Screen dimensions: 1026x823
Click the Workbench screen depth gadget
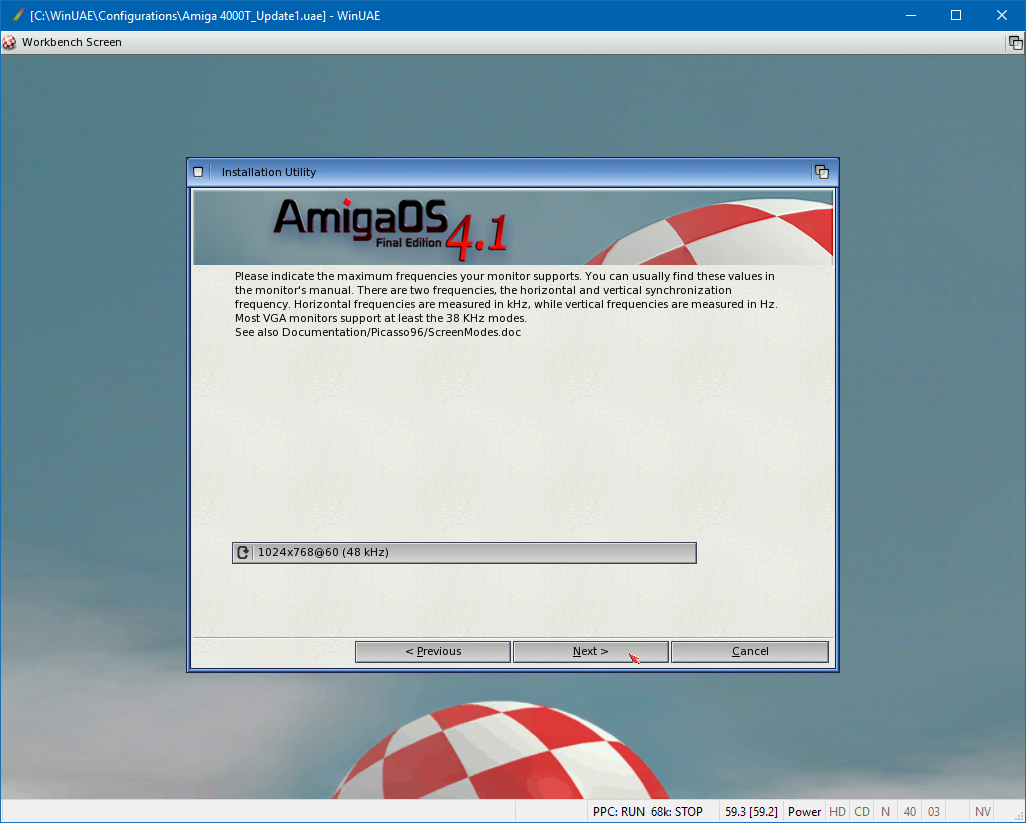pos(1015,43)
